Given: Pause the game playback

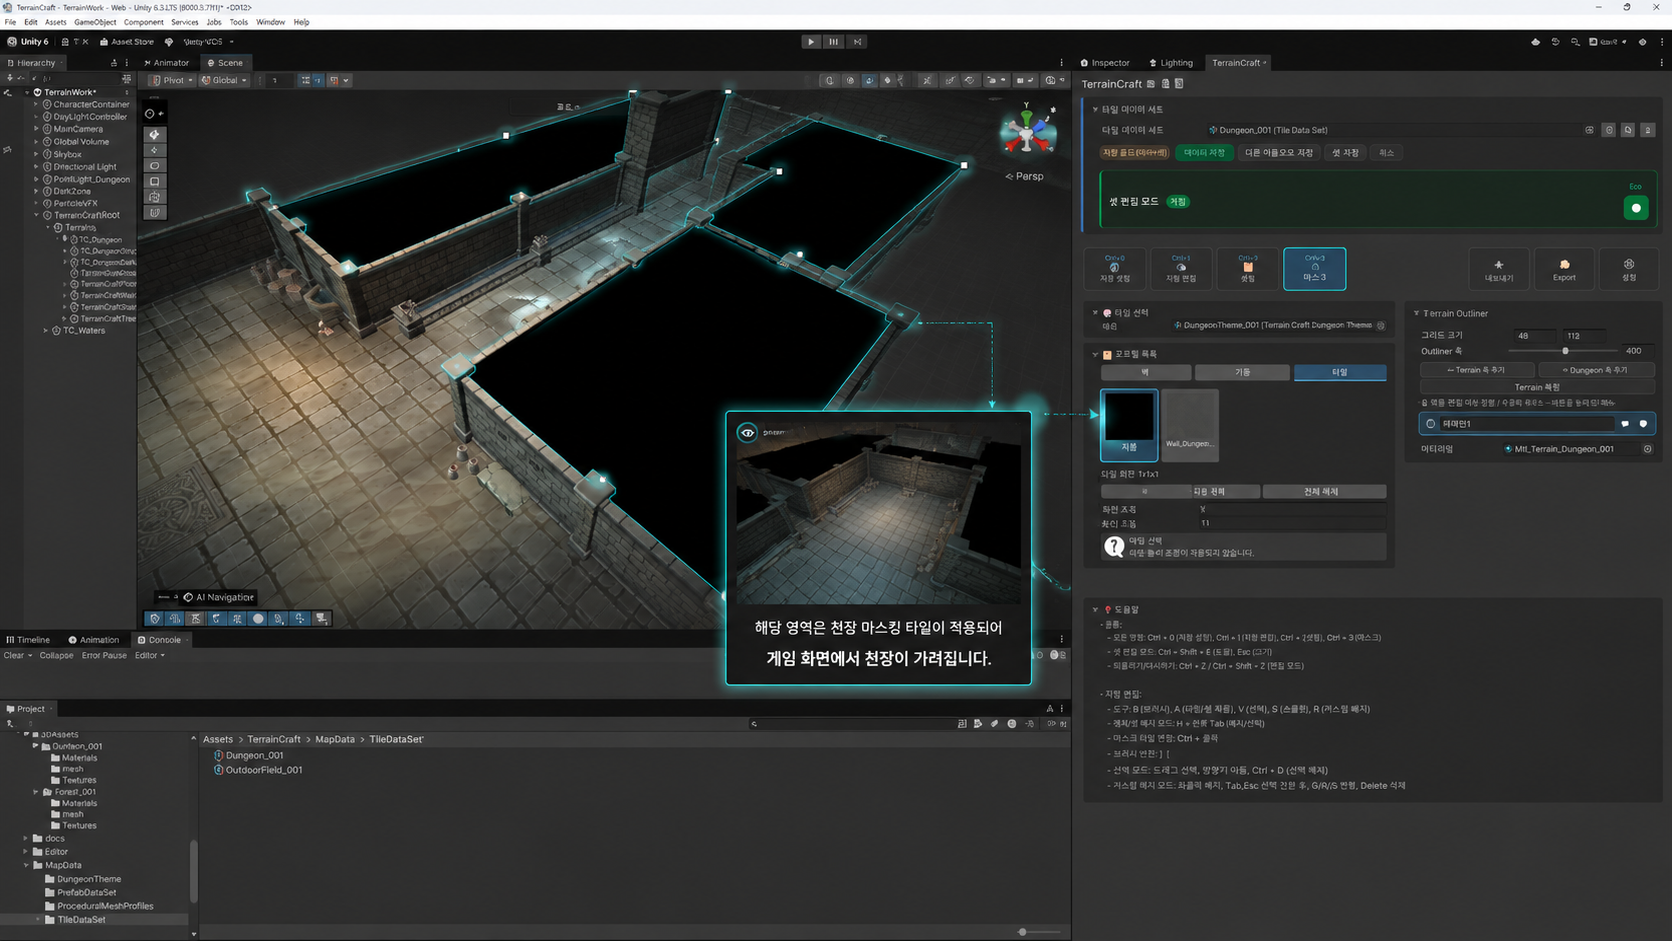Looking at the screenshot, I should 833,42.
